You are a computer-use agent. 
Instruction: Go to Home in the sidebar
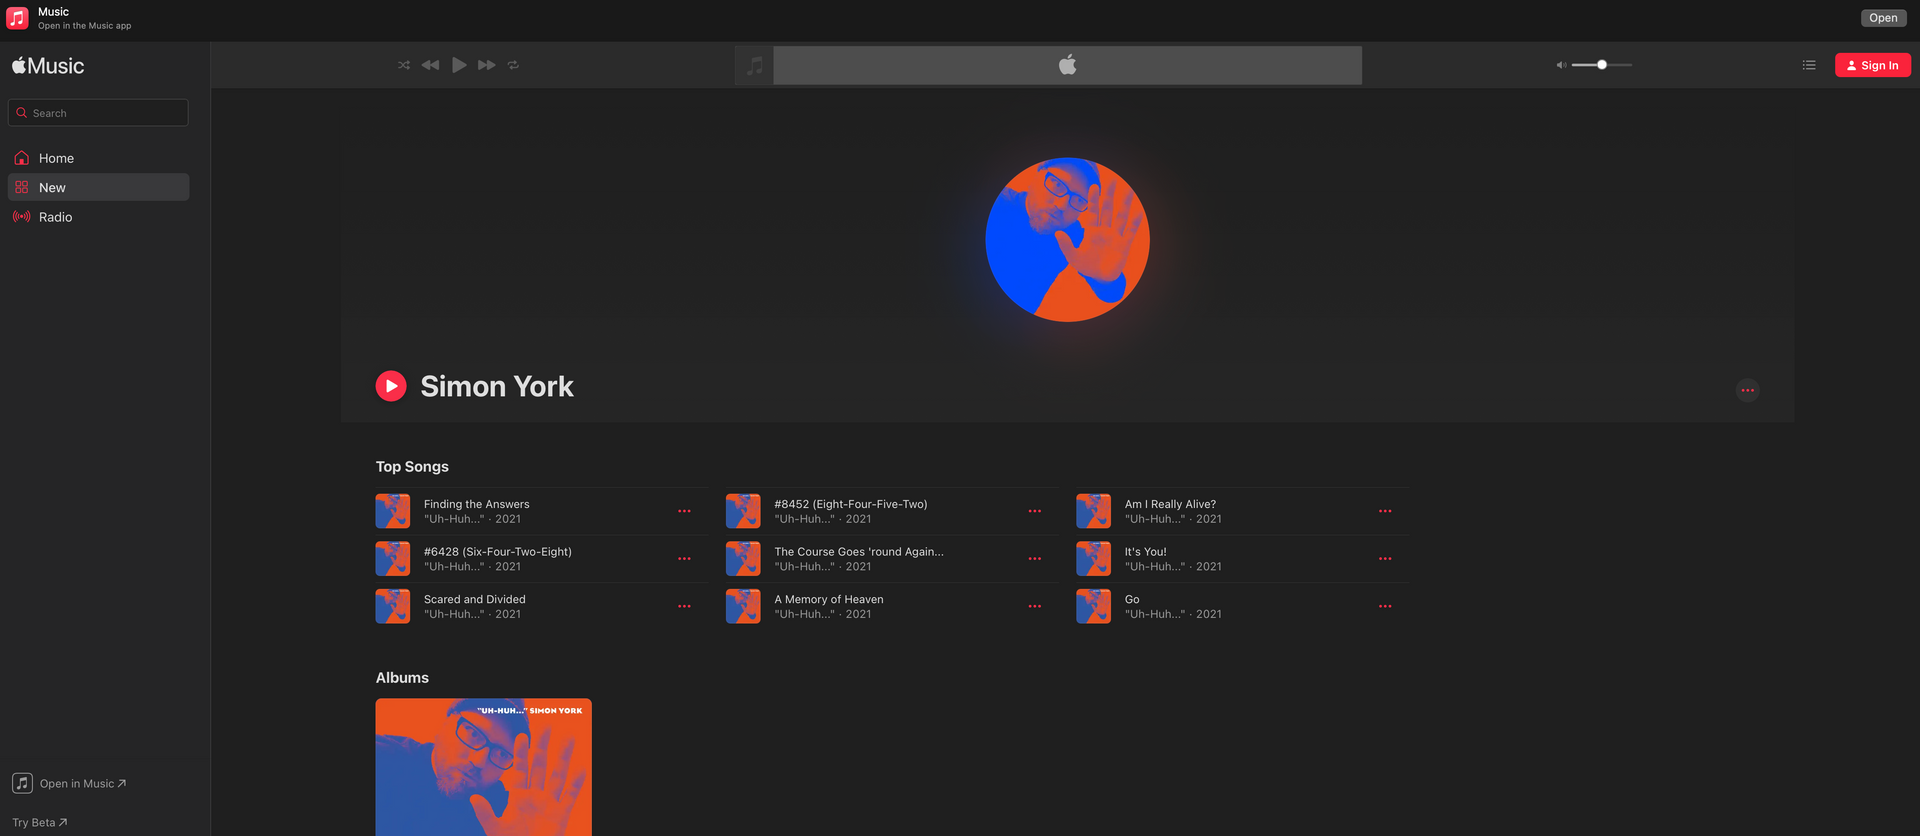(98, 158)
